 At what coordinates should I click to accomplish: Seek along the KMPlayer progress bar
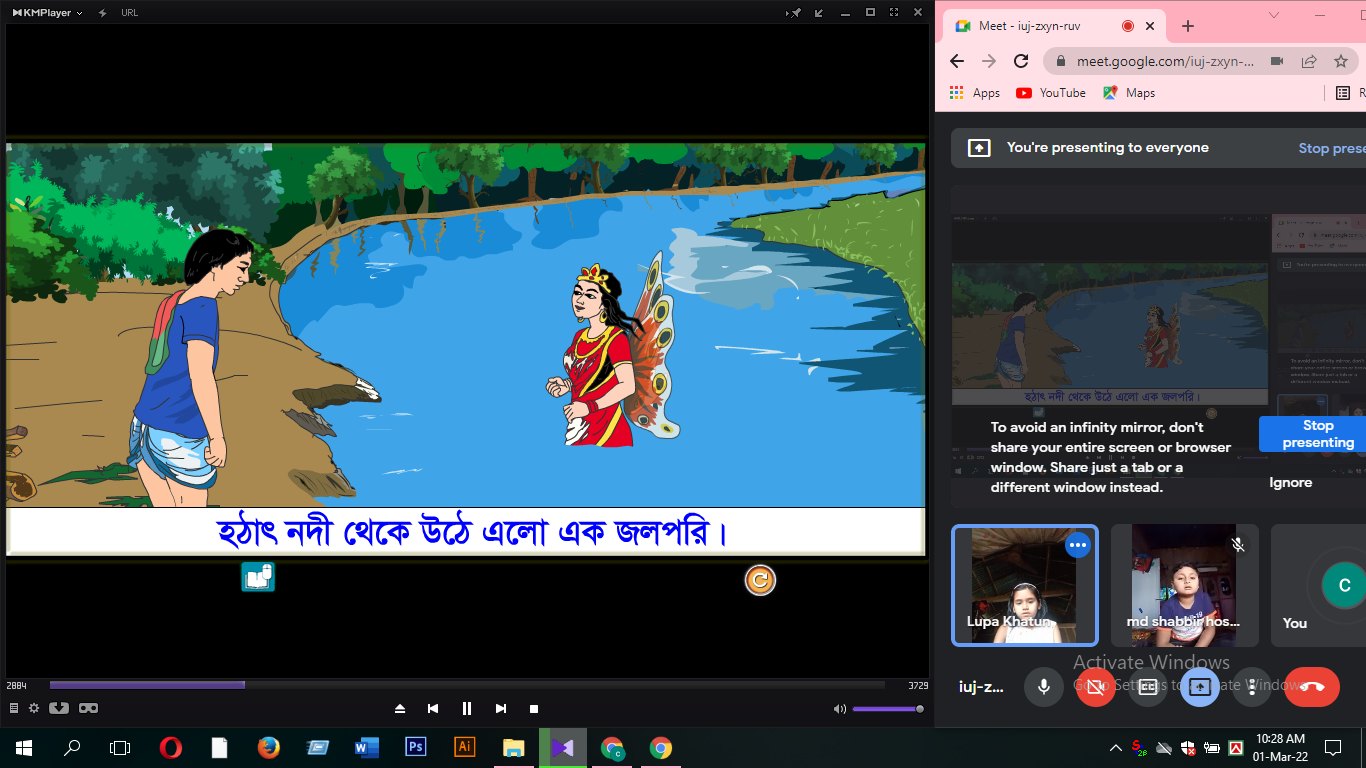click(x=467, y=685)
